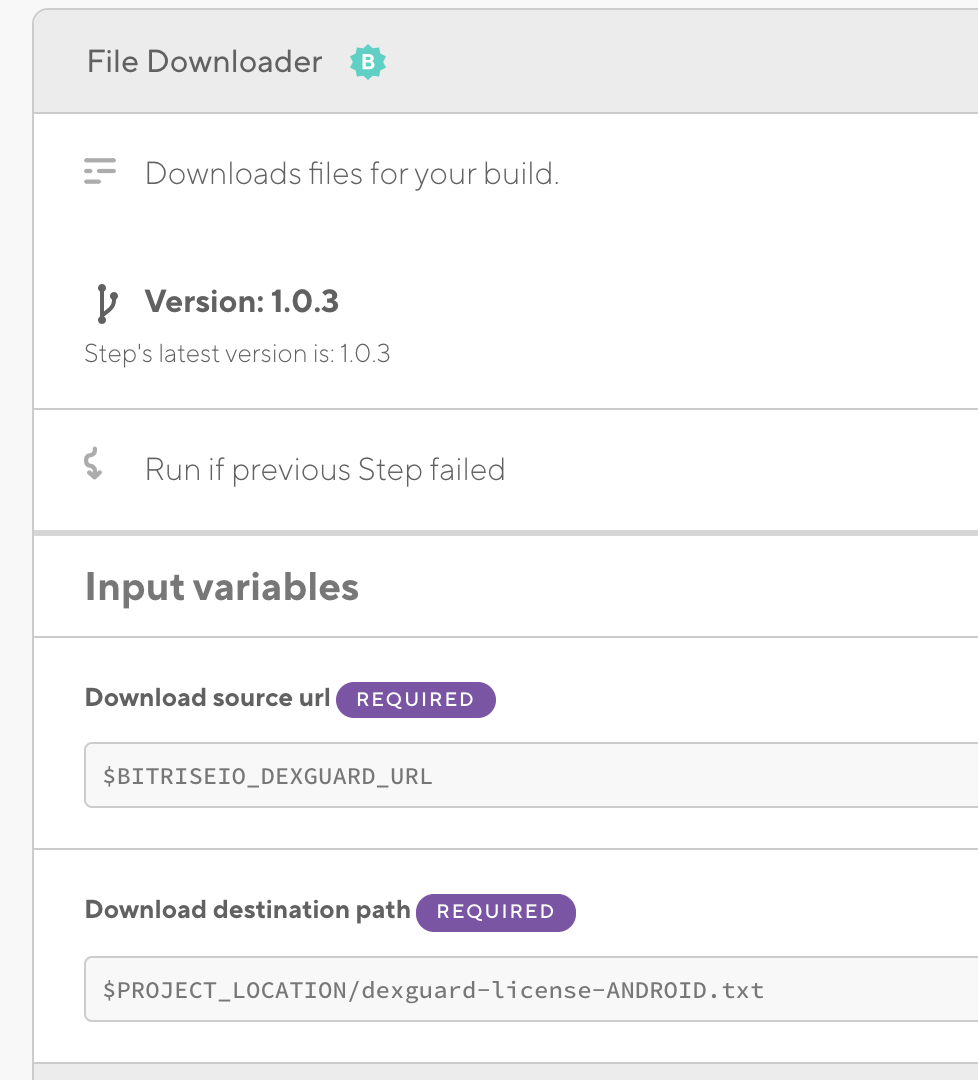978x1080 pixels.
Task: Click the dexguard-license-ANDROID.txt path text
Action: click(x=563, y=990)
